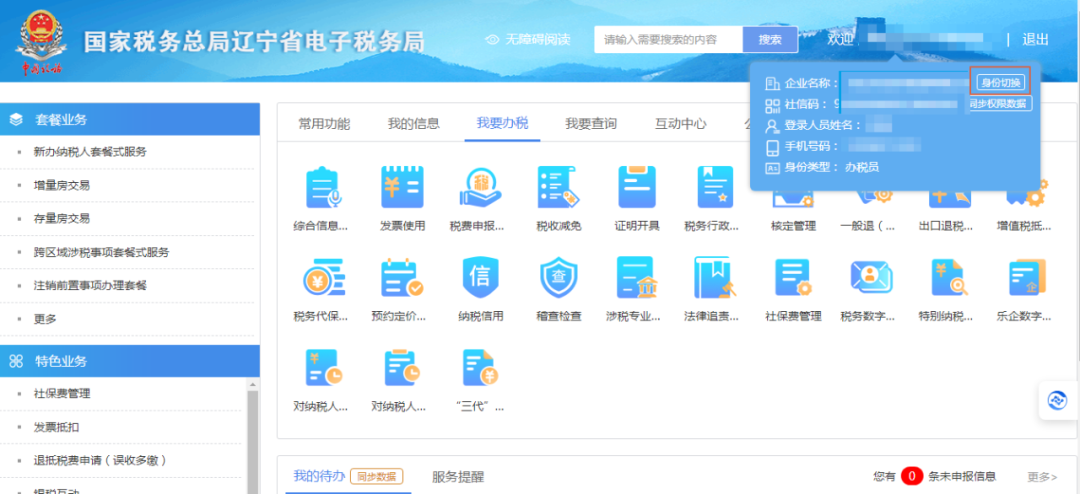Viewport: 1080px width, 494px height.
Task: Switch to the 我的信息 tab
Action: pos(413,124)
